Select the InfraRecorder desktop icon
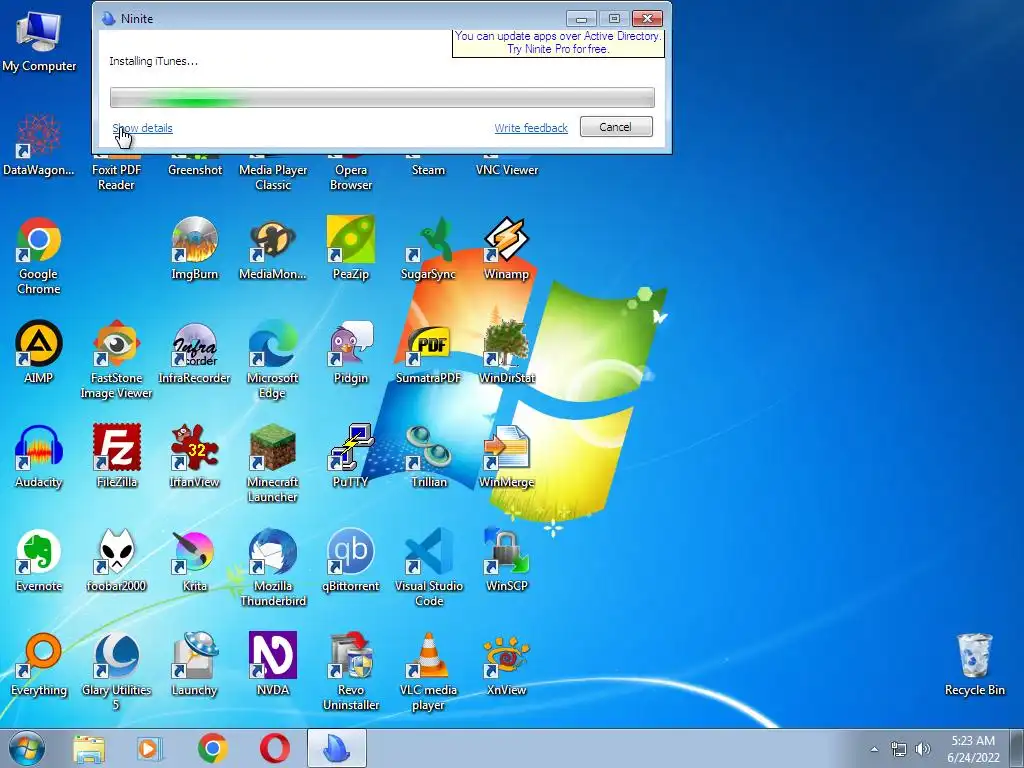The width and height of the screenshot is (1024, 768). pyautogui.click(x=195, y=352)
